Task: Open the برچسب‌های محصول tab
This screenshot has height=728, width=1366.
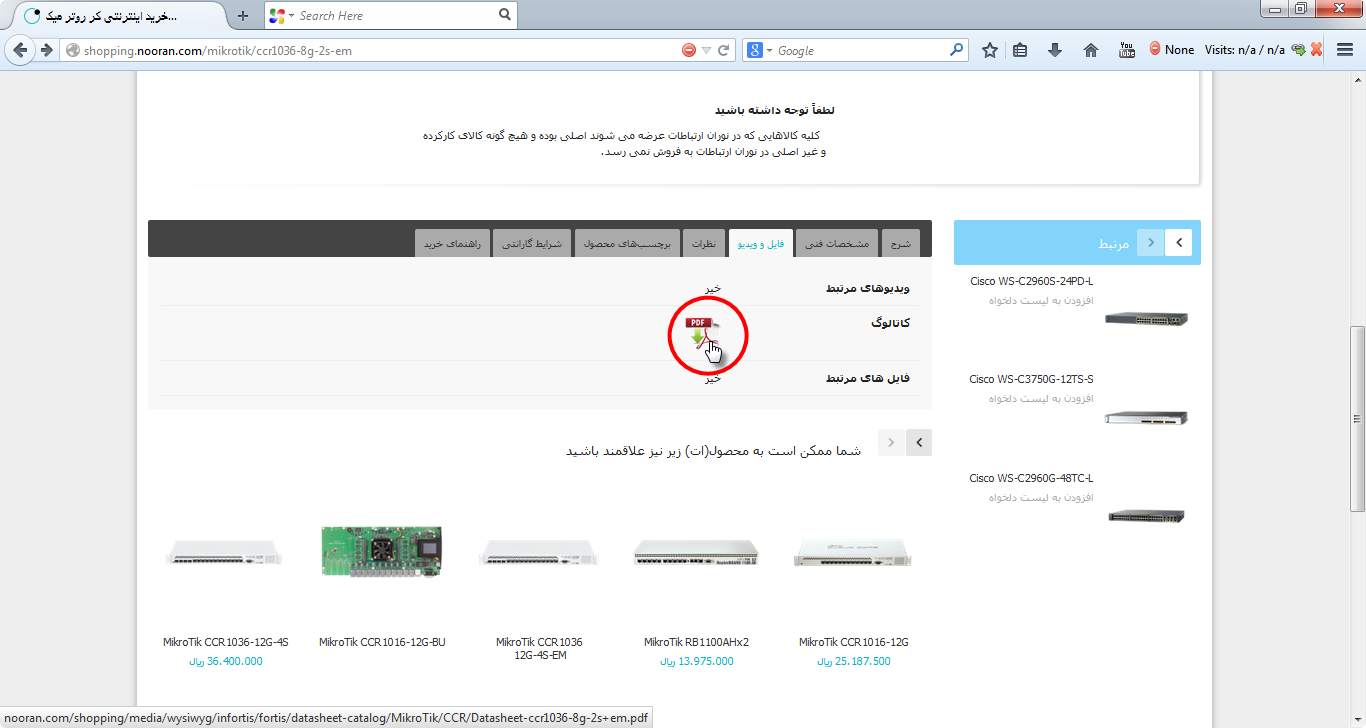Action: 627,243
